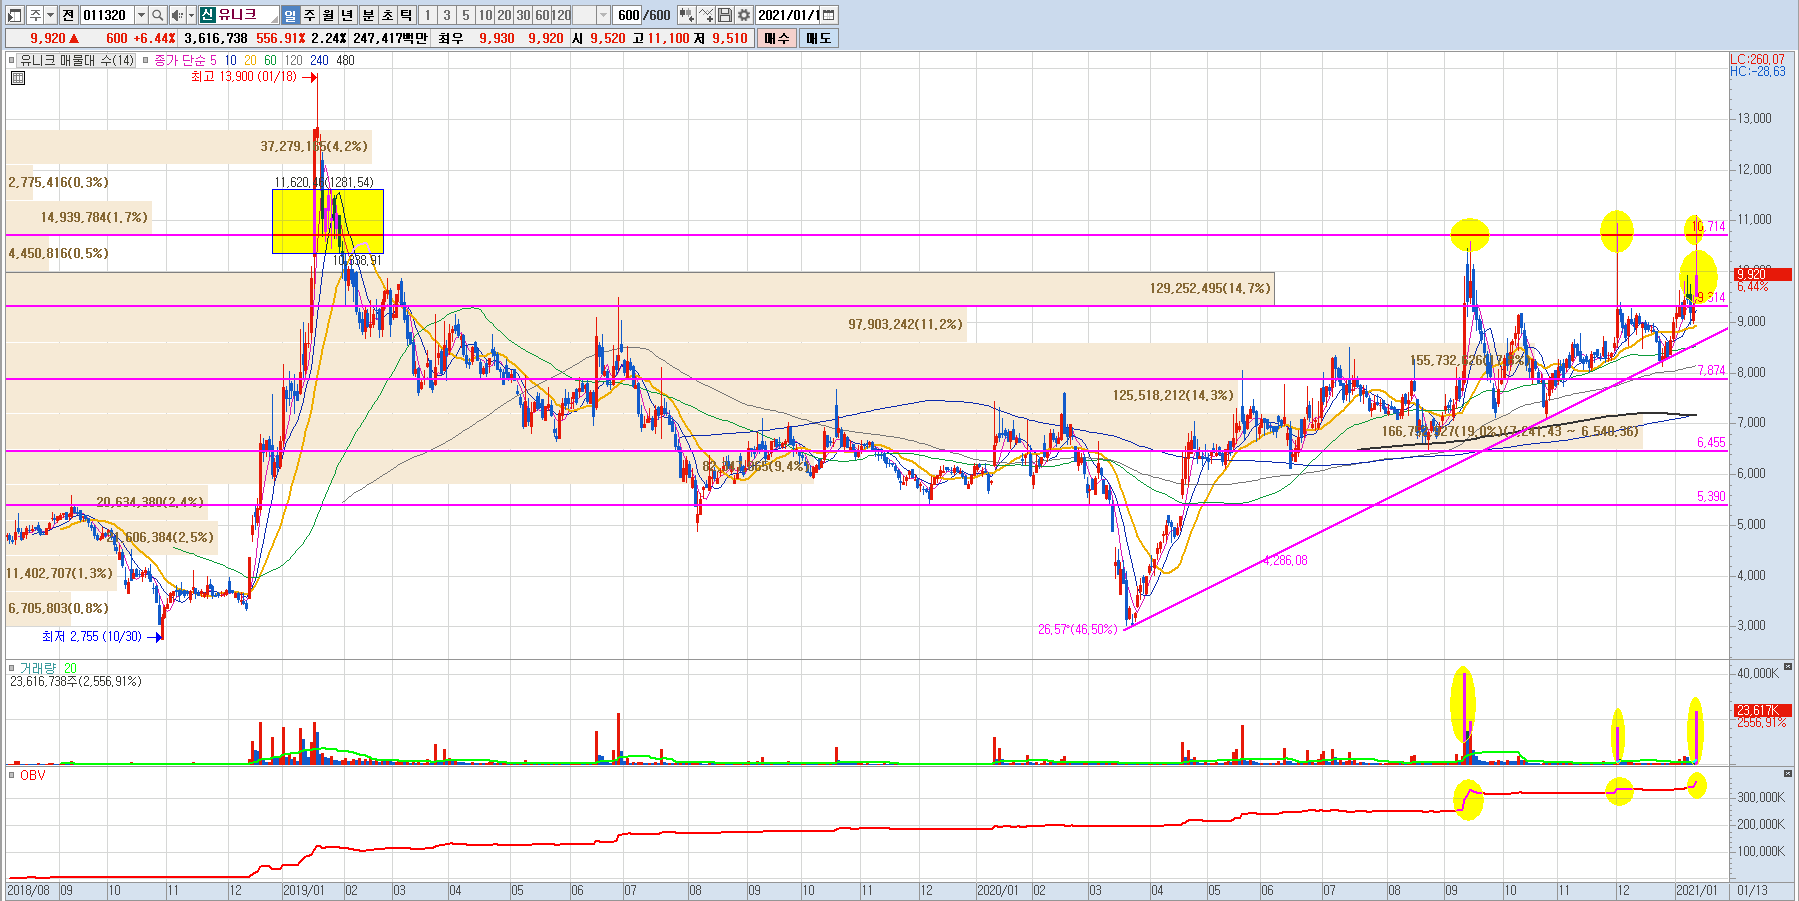
Task: Open the chart settings gear icon
Action: 744,15
